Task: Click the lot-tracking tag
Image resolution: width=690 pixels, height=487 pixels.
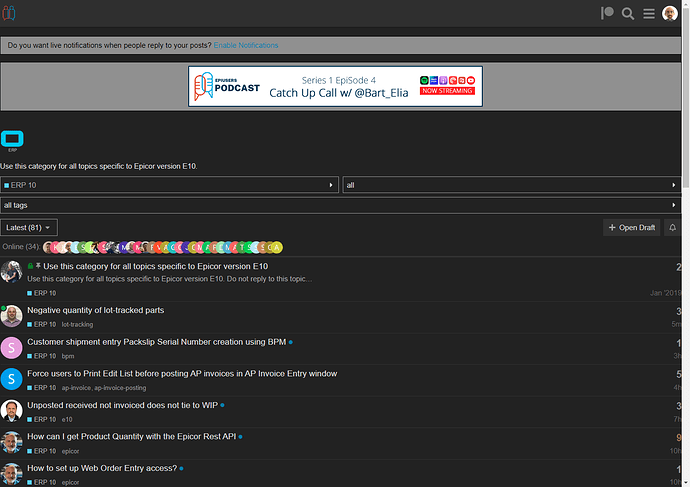Action: click(x=77, y=324)
